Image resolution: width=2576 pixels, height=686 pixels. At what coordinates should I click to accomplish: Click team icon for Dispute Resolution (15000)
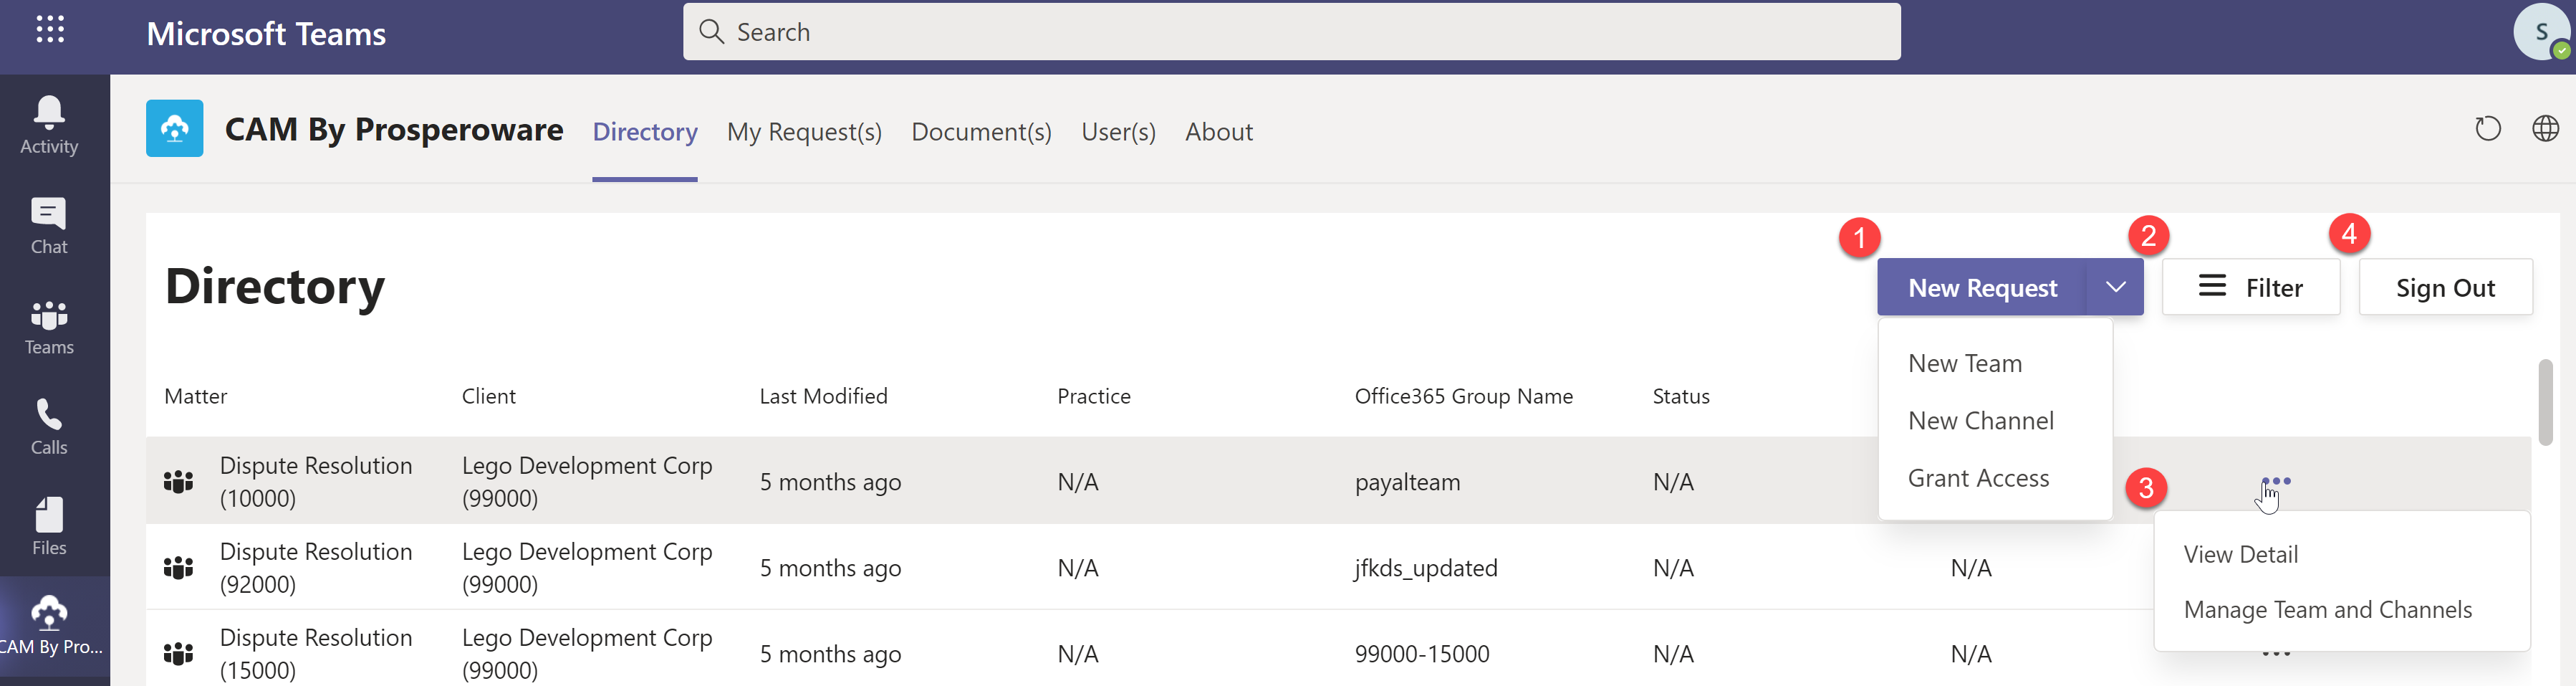click(178, 654)
